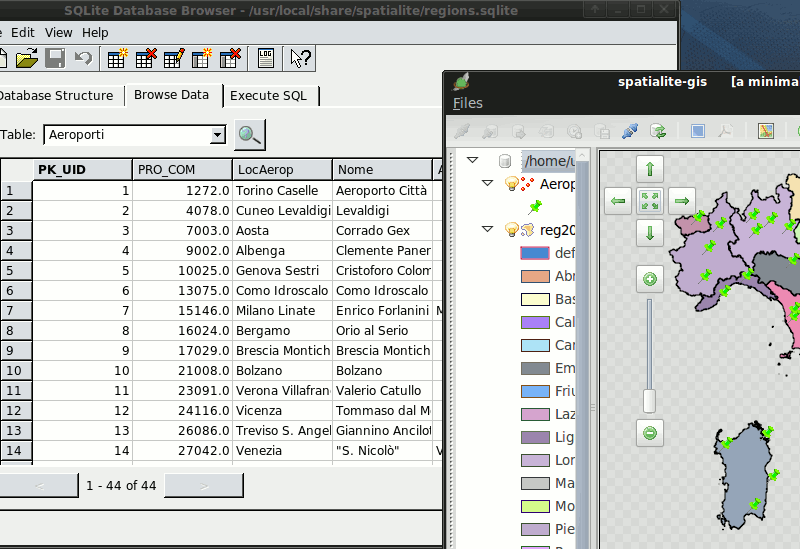Select row header 7 in the table
Image resolution: width=800 pixels, height=549 pixels.
(x=16, y=310)
